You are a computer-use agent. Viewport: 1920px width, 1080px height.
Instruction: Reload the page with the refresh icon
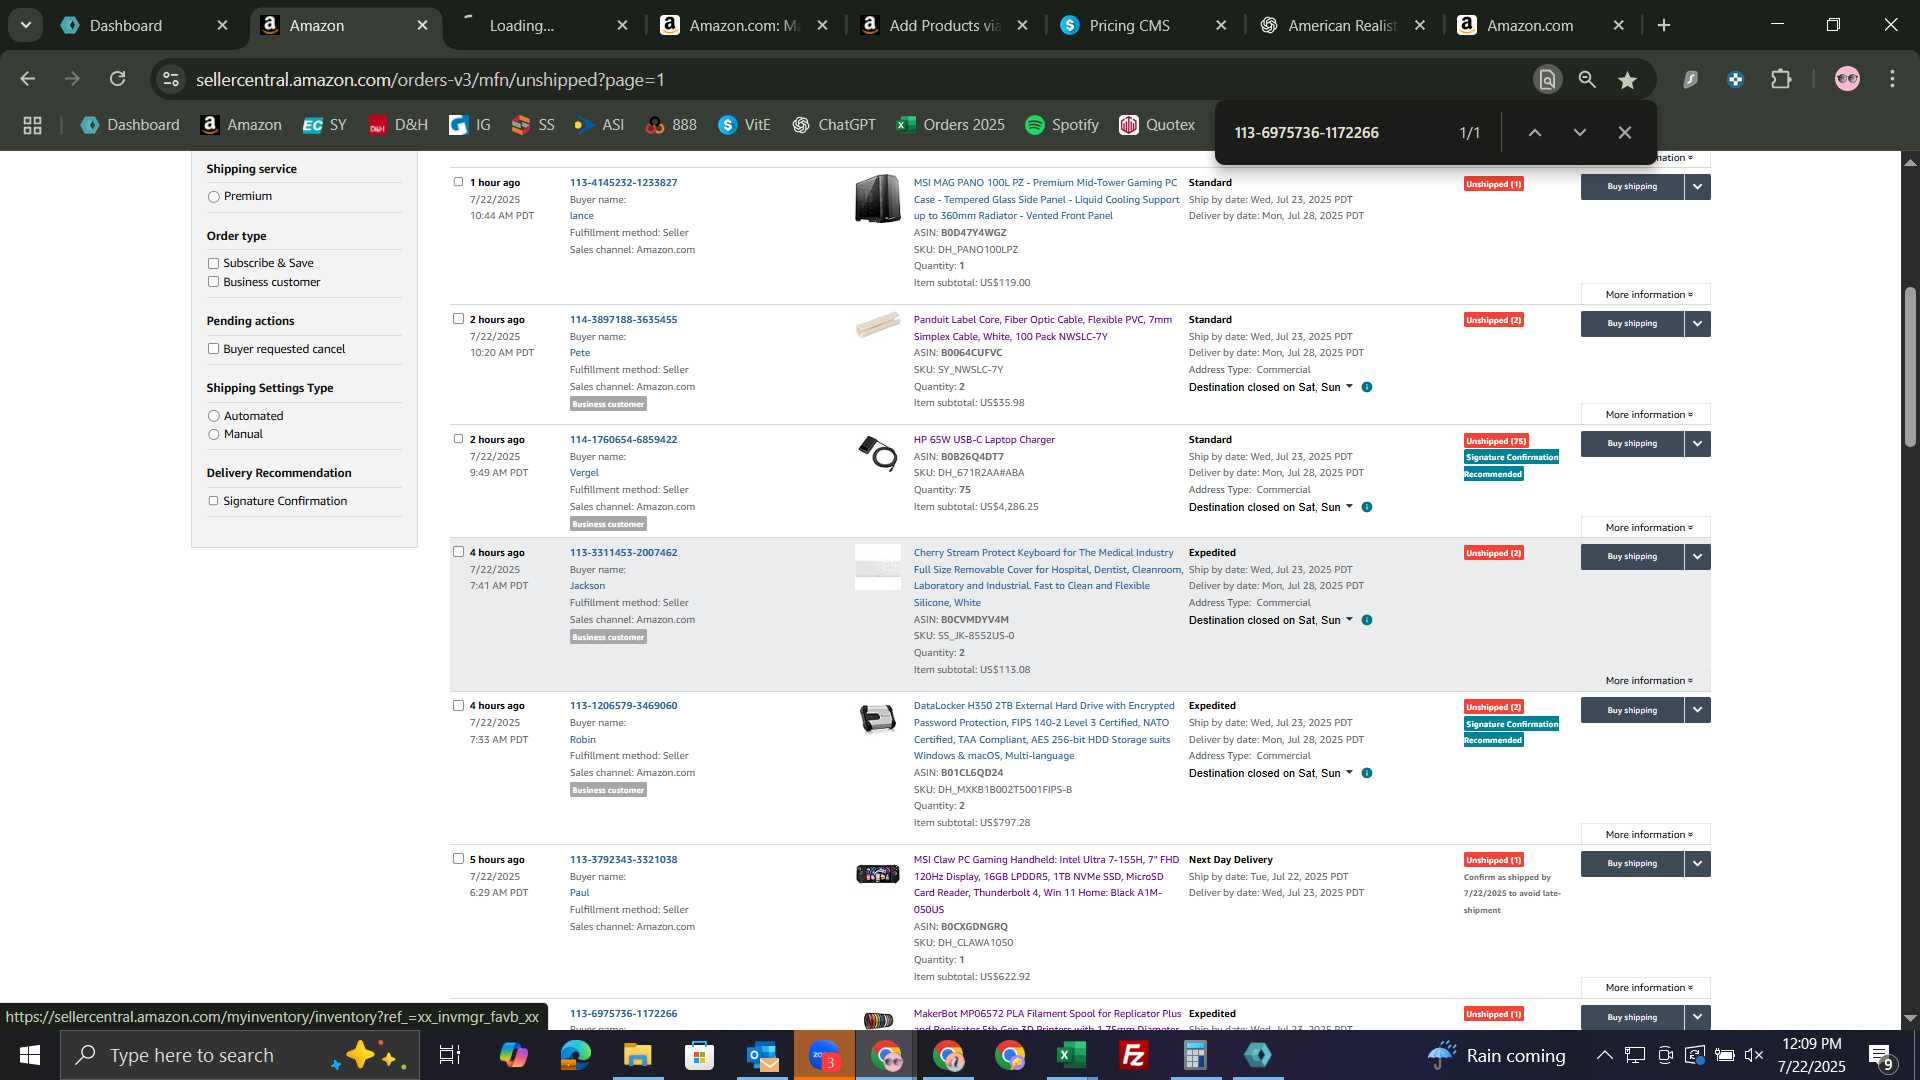point(118,79)
